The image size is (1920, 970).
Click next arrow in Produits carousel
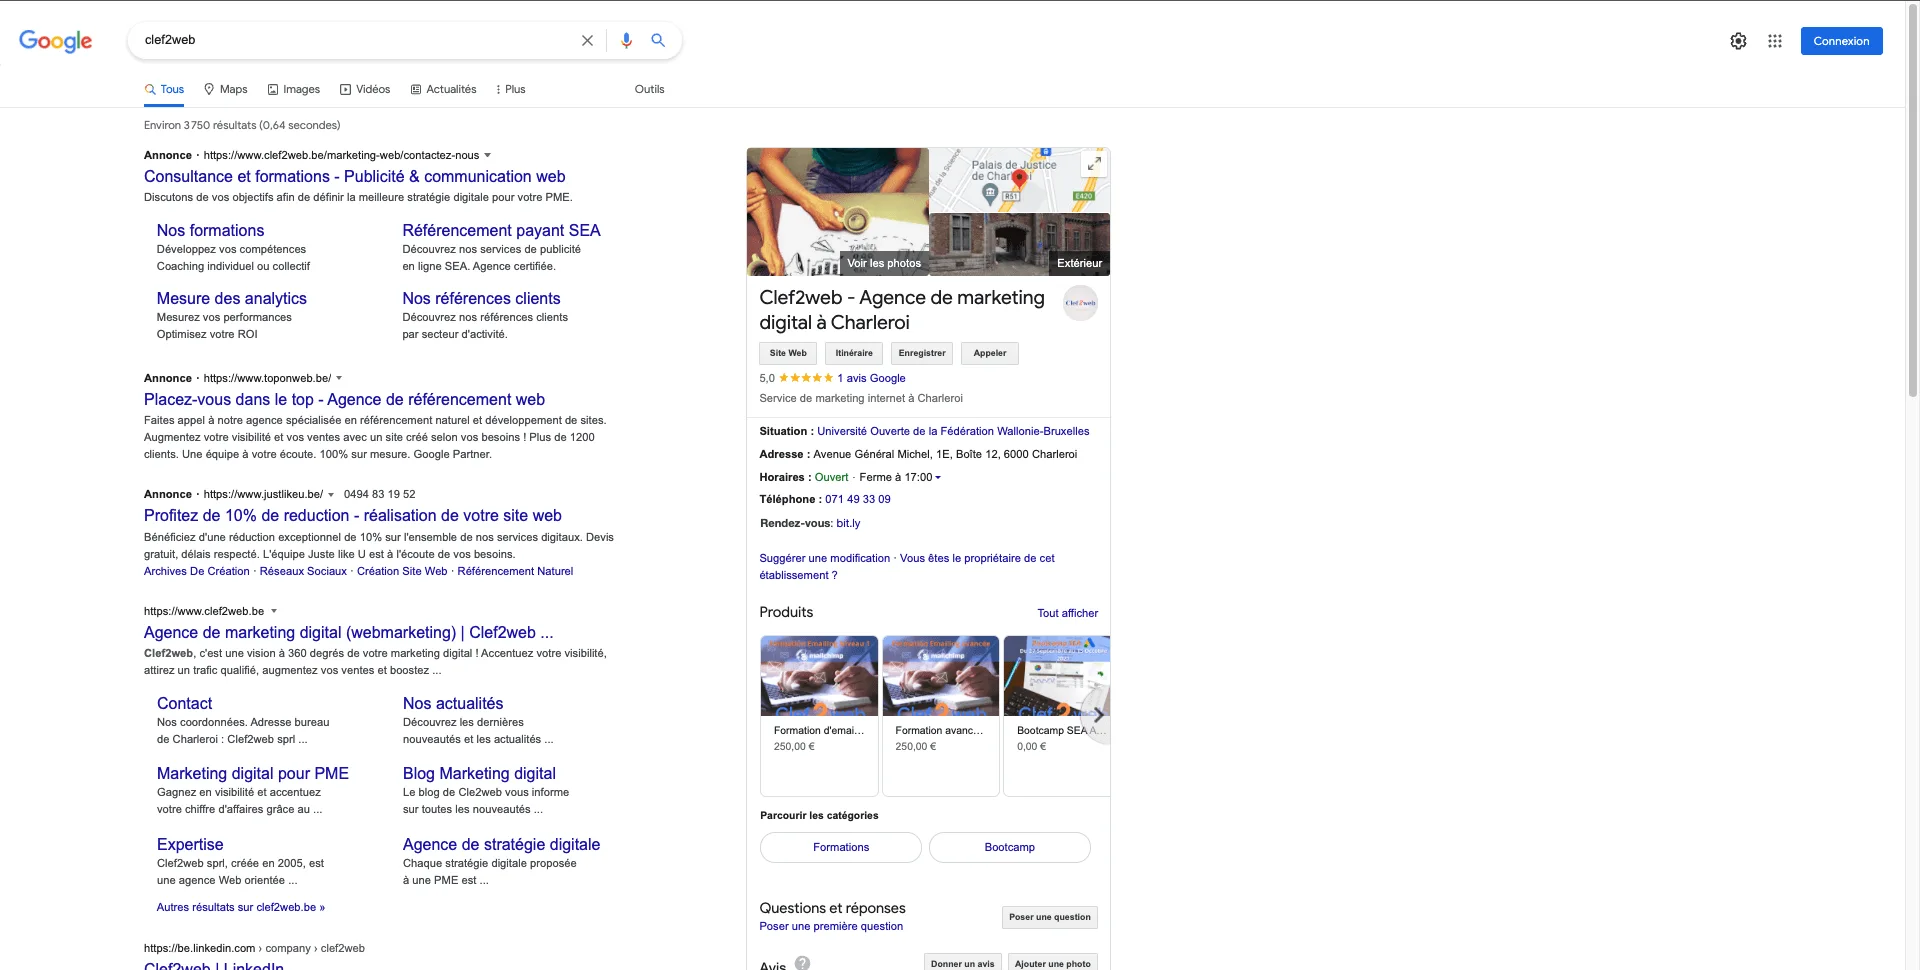(x=1097, y=715)
